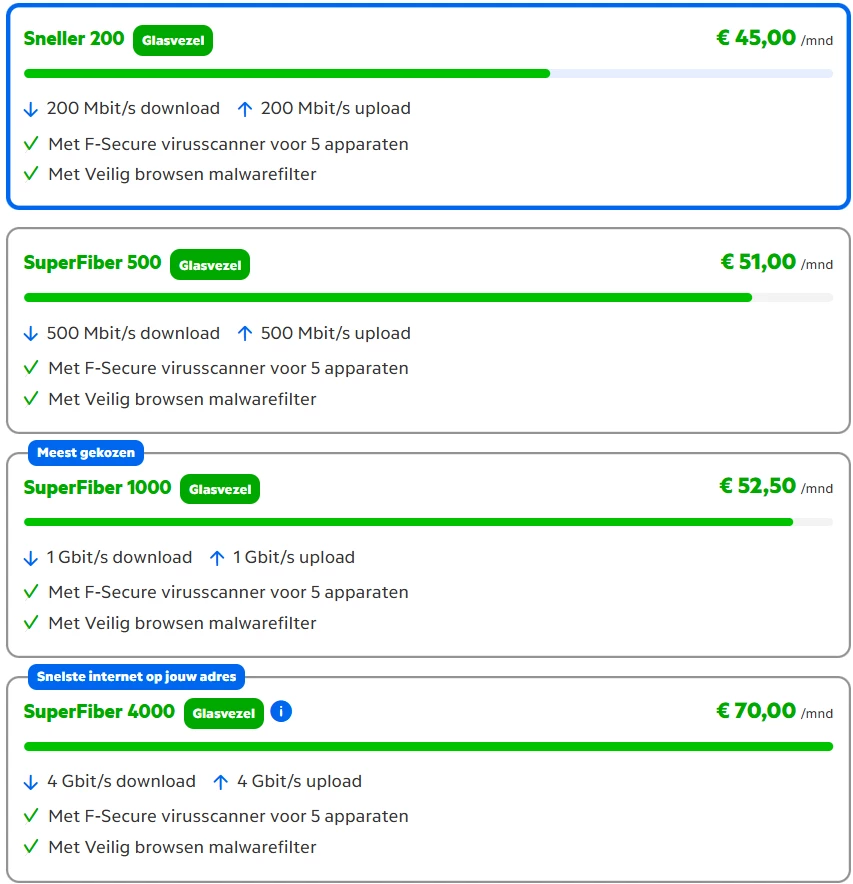The height and width of the screenshot is (884, 853).
Task: Click the SuperFiber 4000 speed bar
Action: click(428, 746)
